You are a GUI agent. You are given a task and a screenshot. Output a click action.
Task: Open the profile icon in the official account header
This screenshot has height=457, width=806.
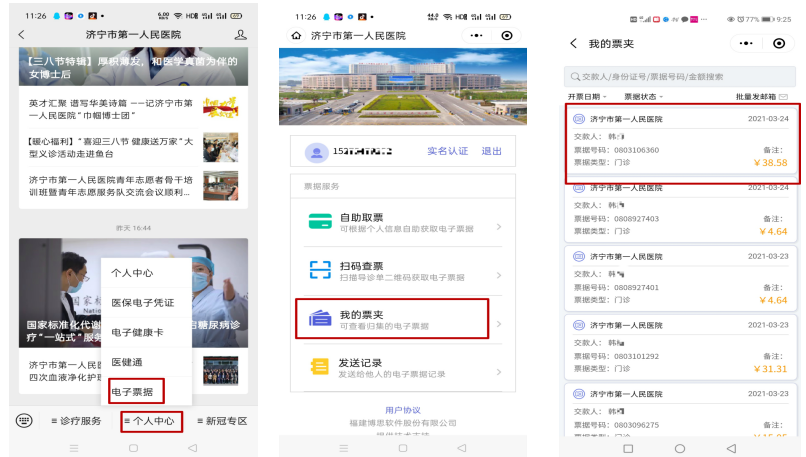click(239, 35)
